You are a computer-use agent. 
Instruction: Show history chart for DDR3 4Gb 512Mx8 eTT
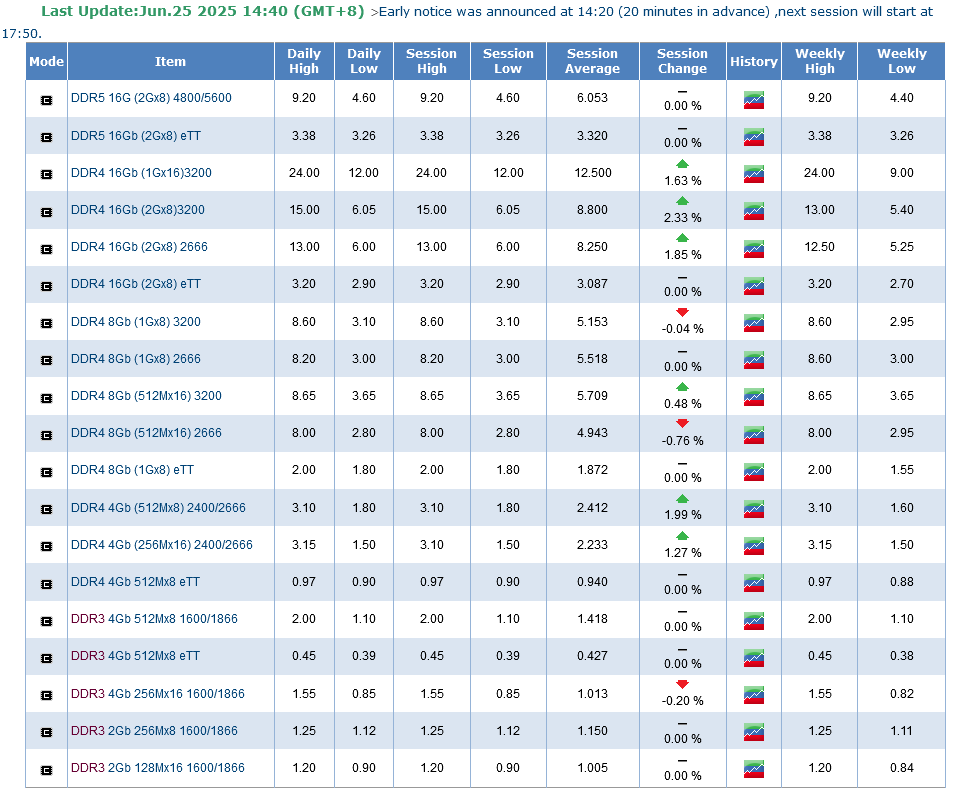(753, 657)
